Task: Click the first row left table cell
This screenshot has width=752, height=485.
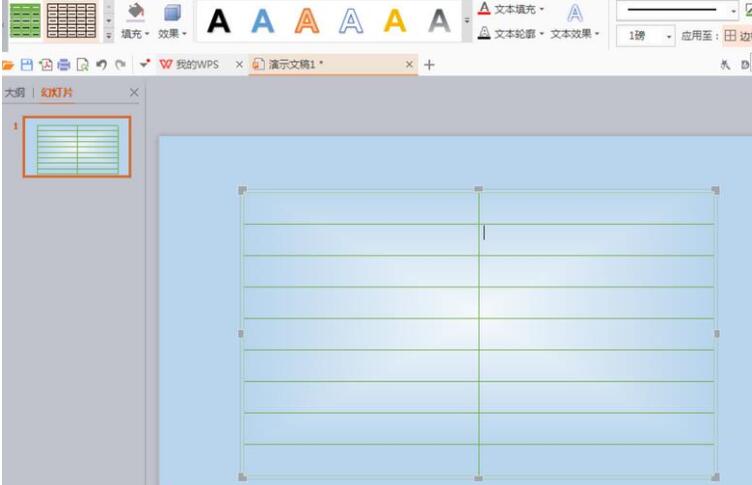Action: (361, 208)
